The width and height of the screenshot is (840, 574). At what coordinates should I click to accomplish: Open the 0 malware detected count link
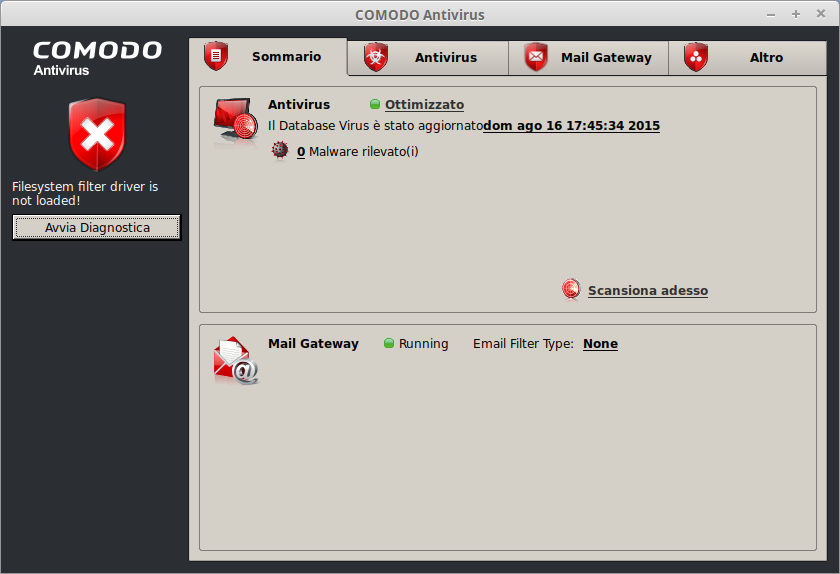301,152
